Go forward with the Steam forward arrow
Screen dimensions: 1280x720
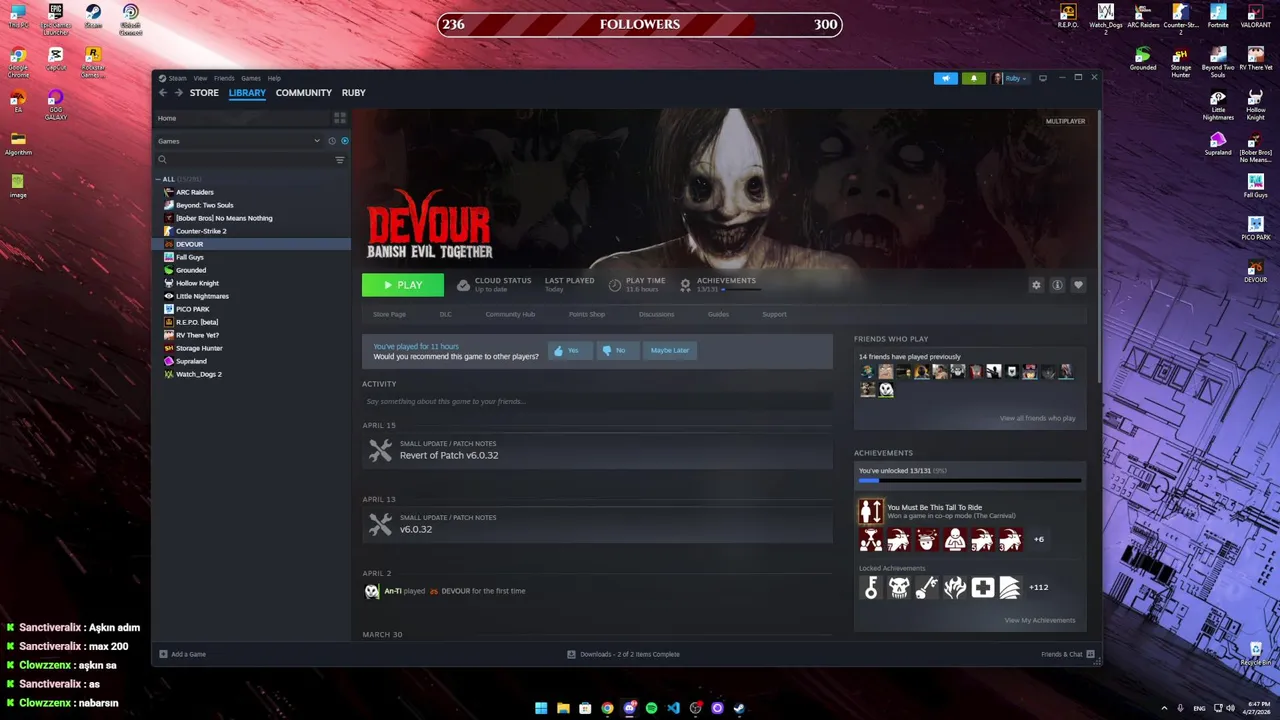[x=179, y=93]
